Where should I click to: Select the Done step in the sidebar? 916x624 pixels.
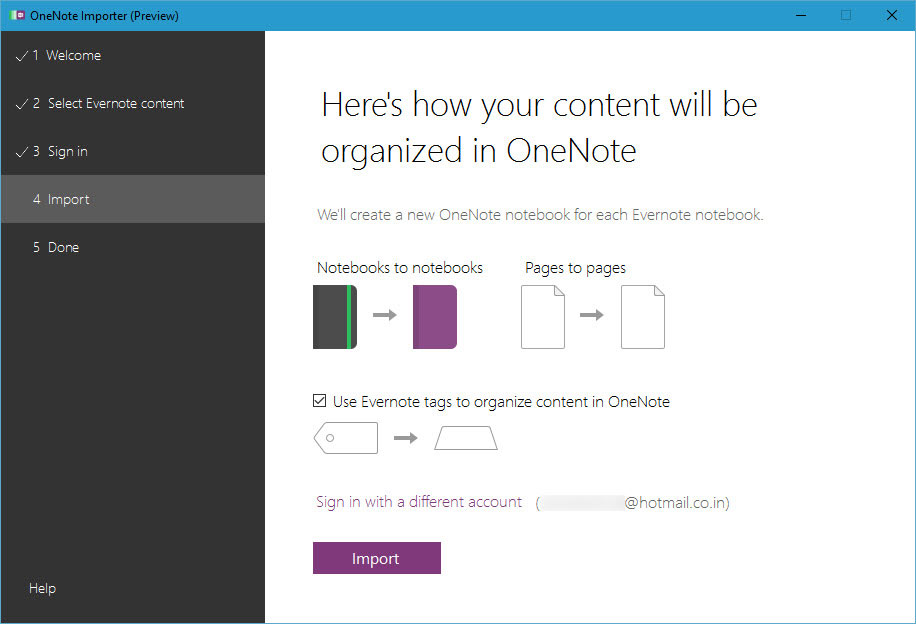pyautogui.click(x=63, y=247)
